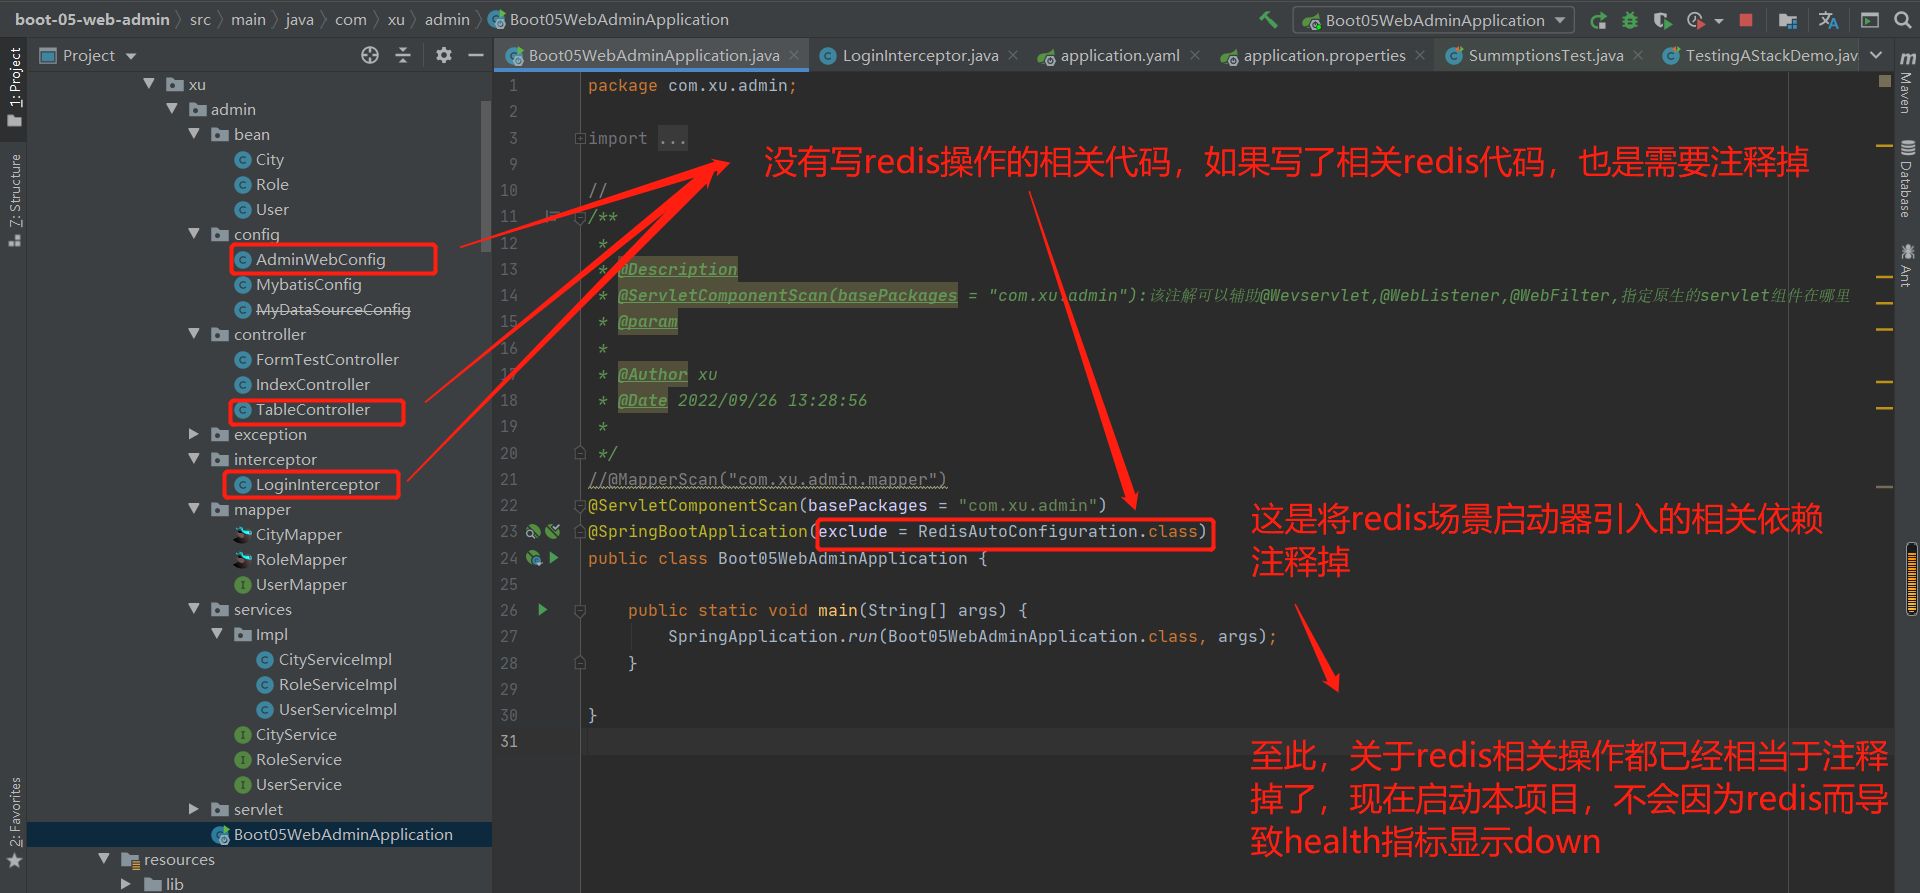The height and width of the screenshot is (893, 1920).
Task: Click the run gutter arrow on line 24
Action: [554, 558]
